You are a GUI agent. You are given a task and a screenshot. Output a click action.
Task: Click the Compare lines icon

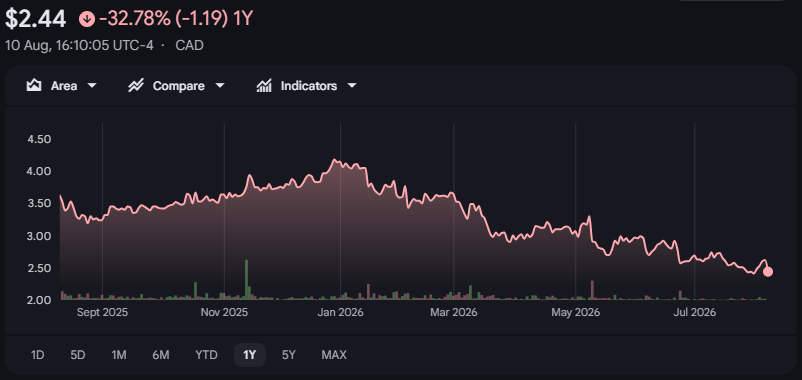(136, 85)
